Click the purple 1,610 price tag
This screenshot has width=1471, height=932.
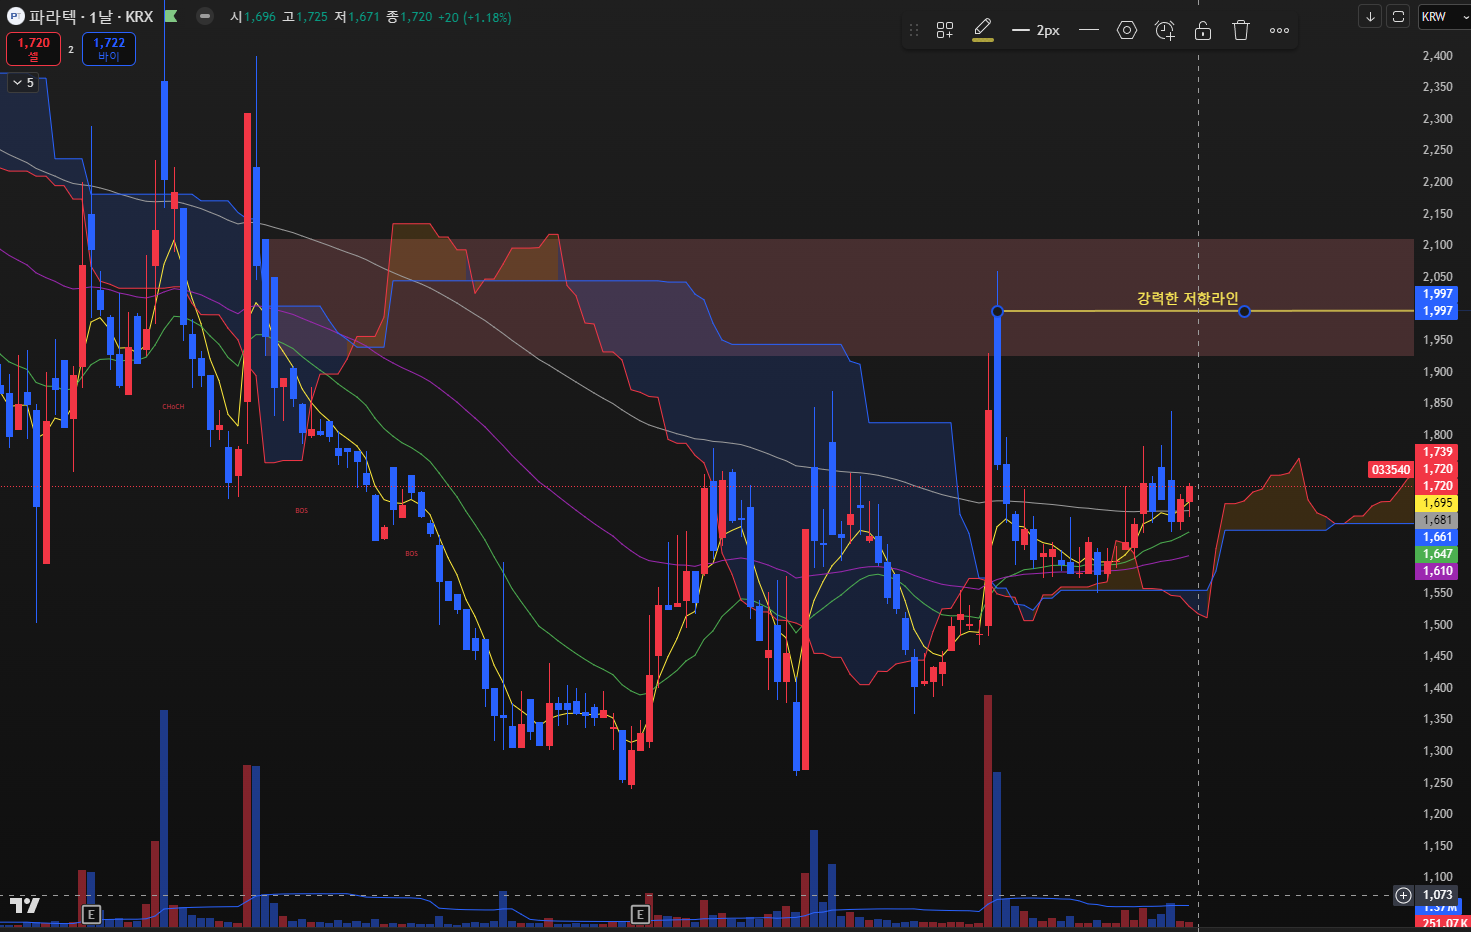(1437, 571)
